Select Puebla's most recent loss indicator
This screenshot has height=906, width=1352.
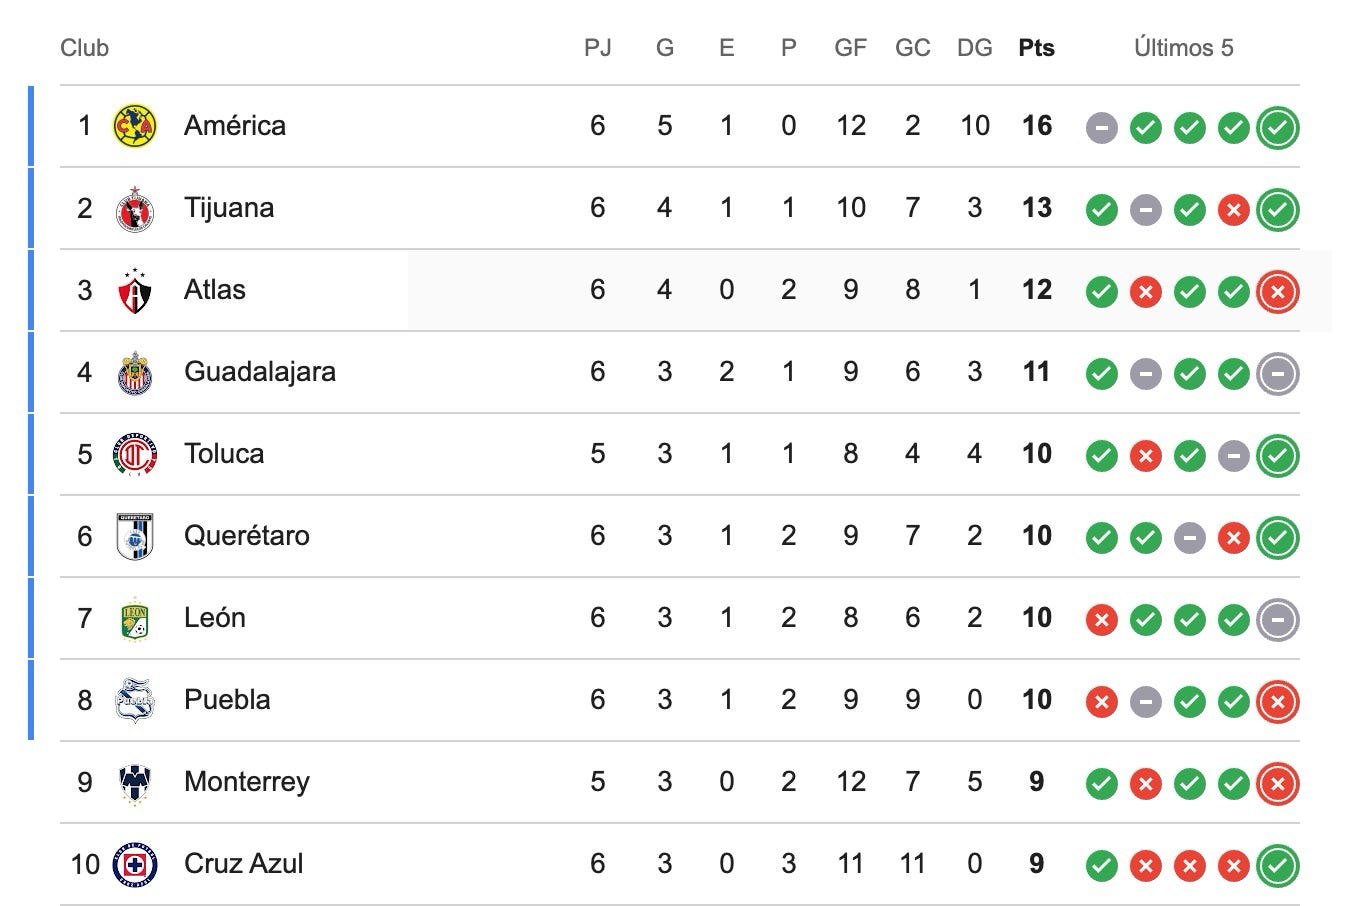point(1278,701)
